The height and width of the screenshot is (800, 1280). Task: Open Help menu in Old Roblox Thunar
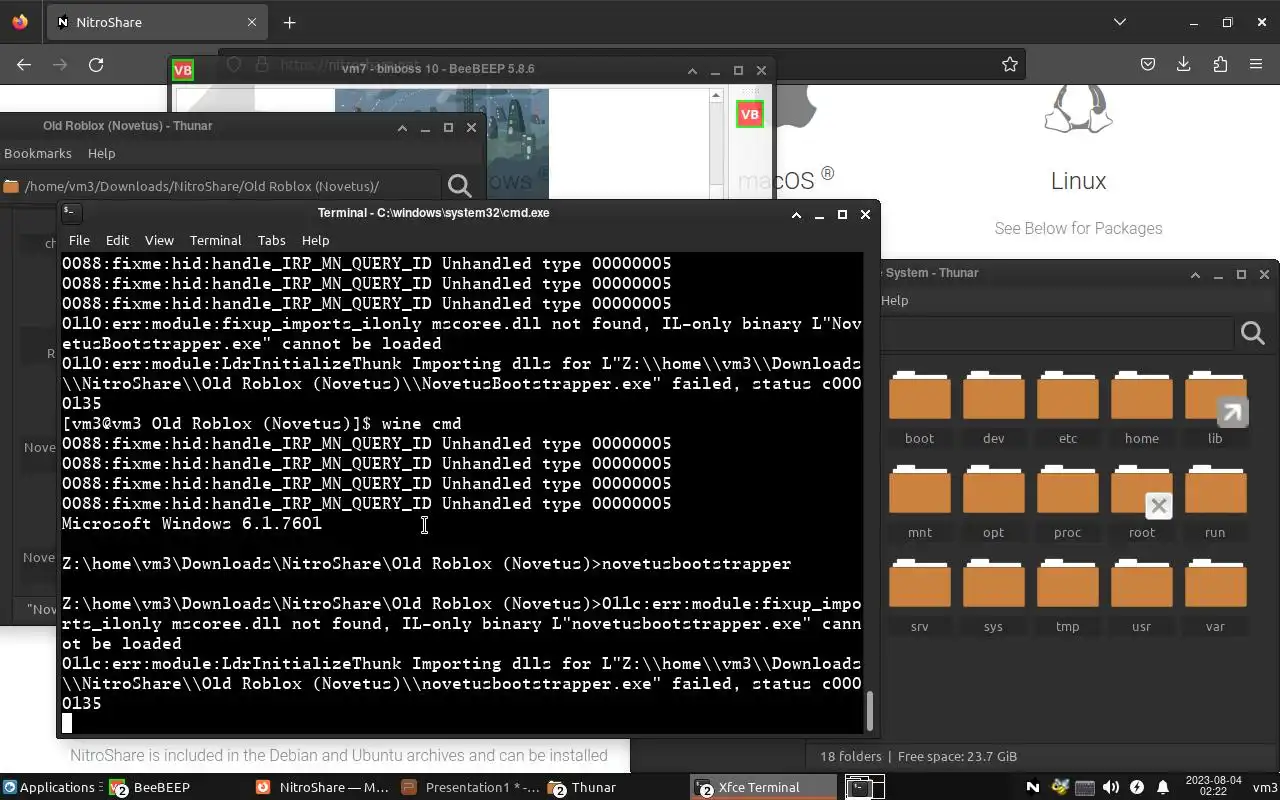(x=101, y=153)
